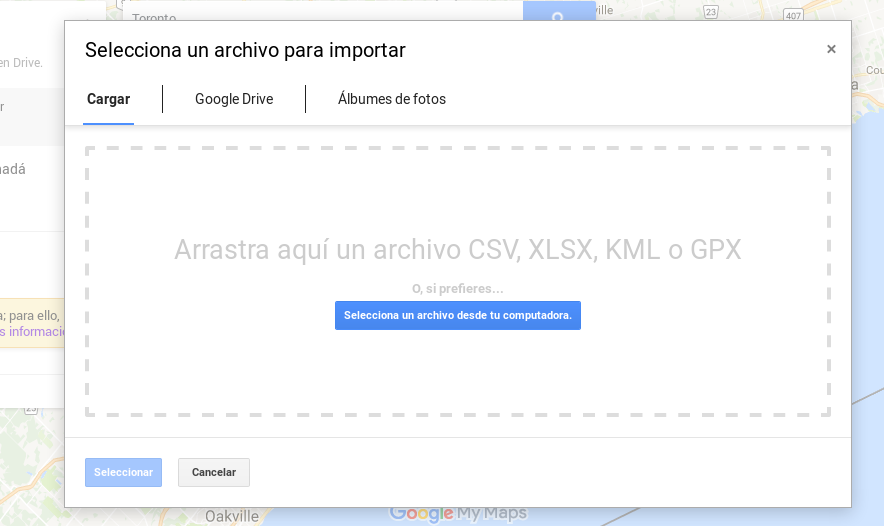The width and height of the screenshot is (884, 526).
Task: Click the 'O, si prefieres...' text
Action: coord(457,289)
